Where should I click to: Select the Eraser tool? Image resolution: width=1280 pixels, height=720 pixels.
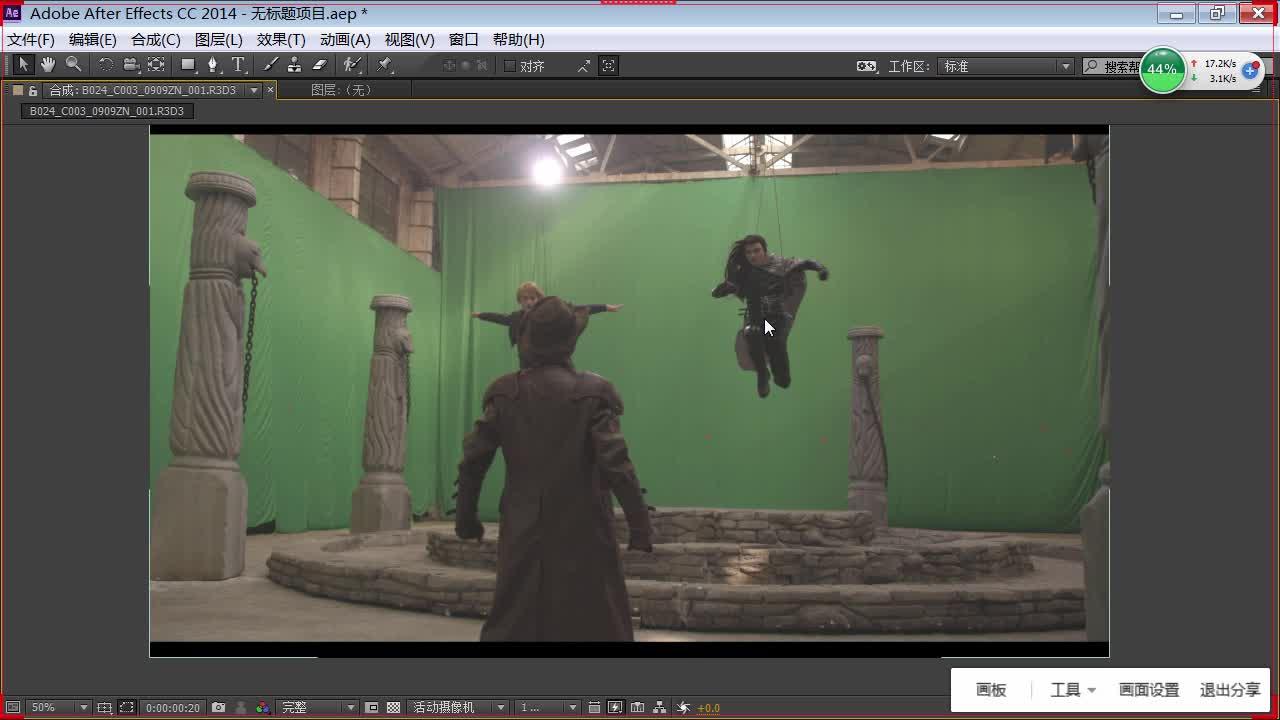[x=320, y=65]
